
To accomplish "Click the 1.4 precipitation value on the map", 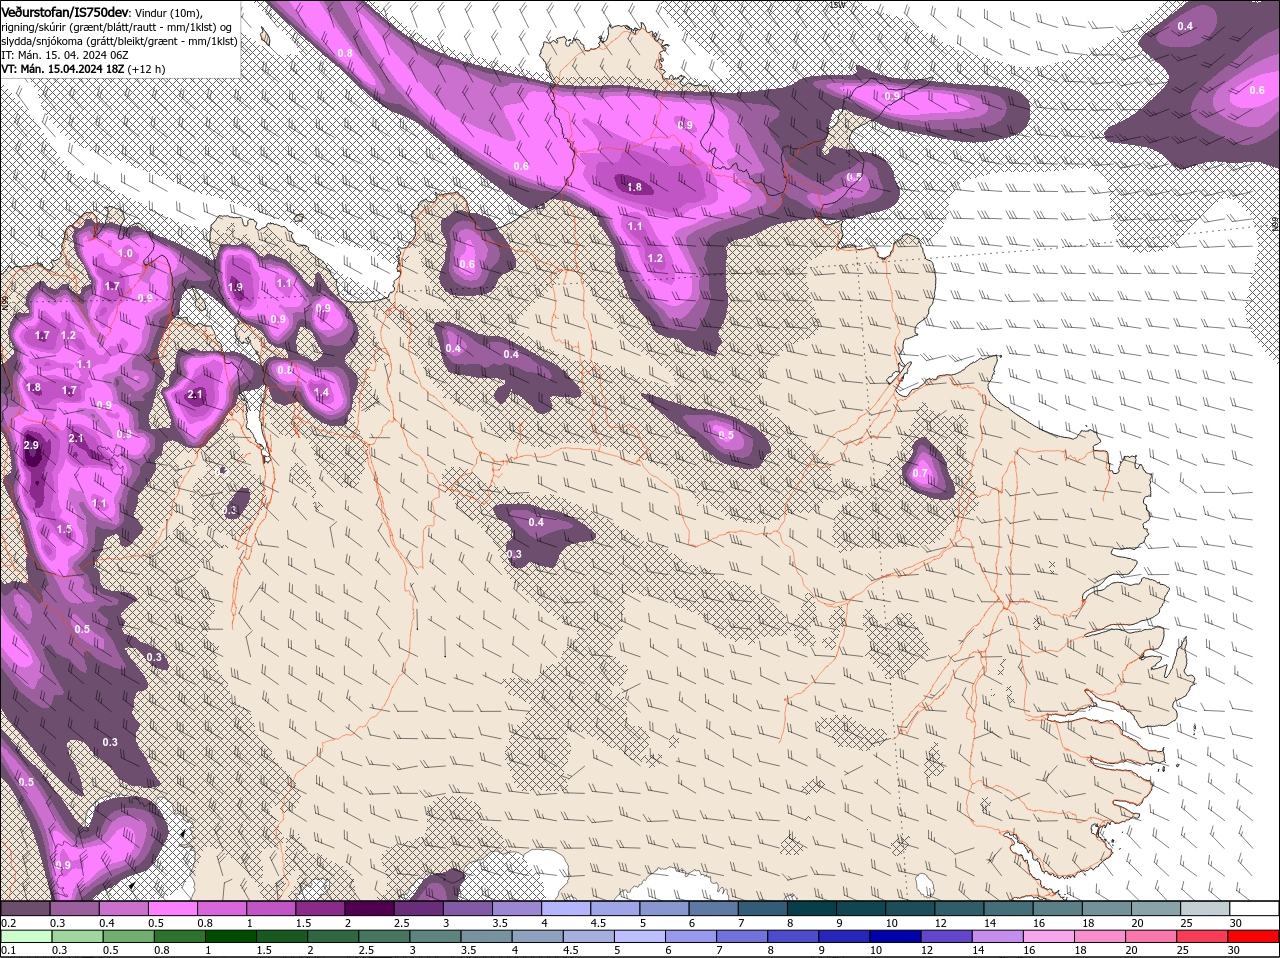I will 322,393.
